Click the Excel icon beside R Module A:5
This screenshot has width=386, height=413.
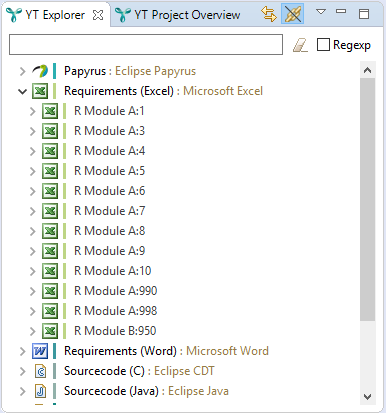[50, 171]
